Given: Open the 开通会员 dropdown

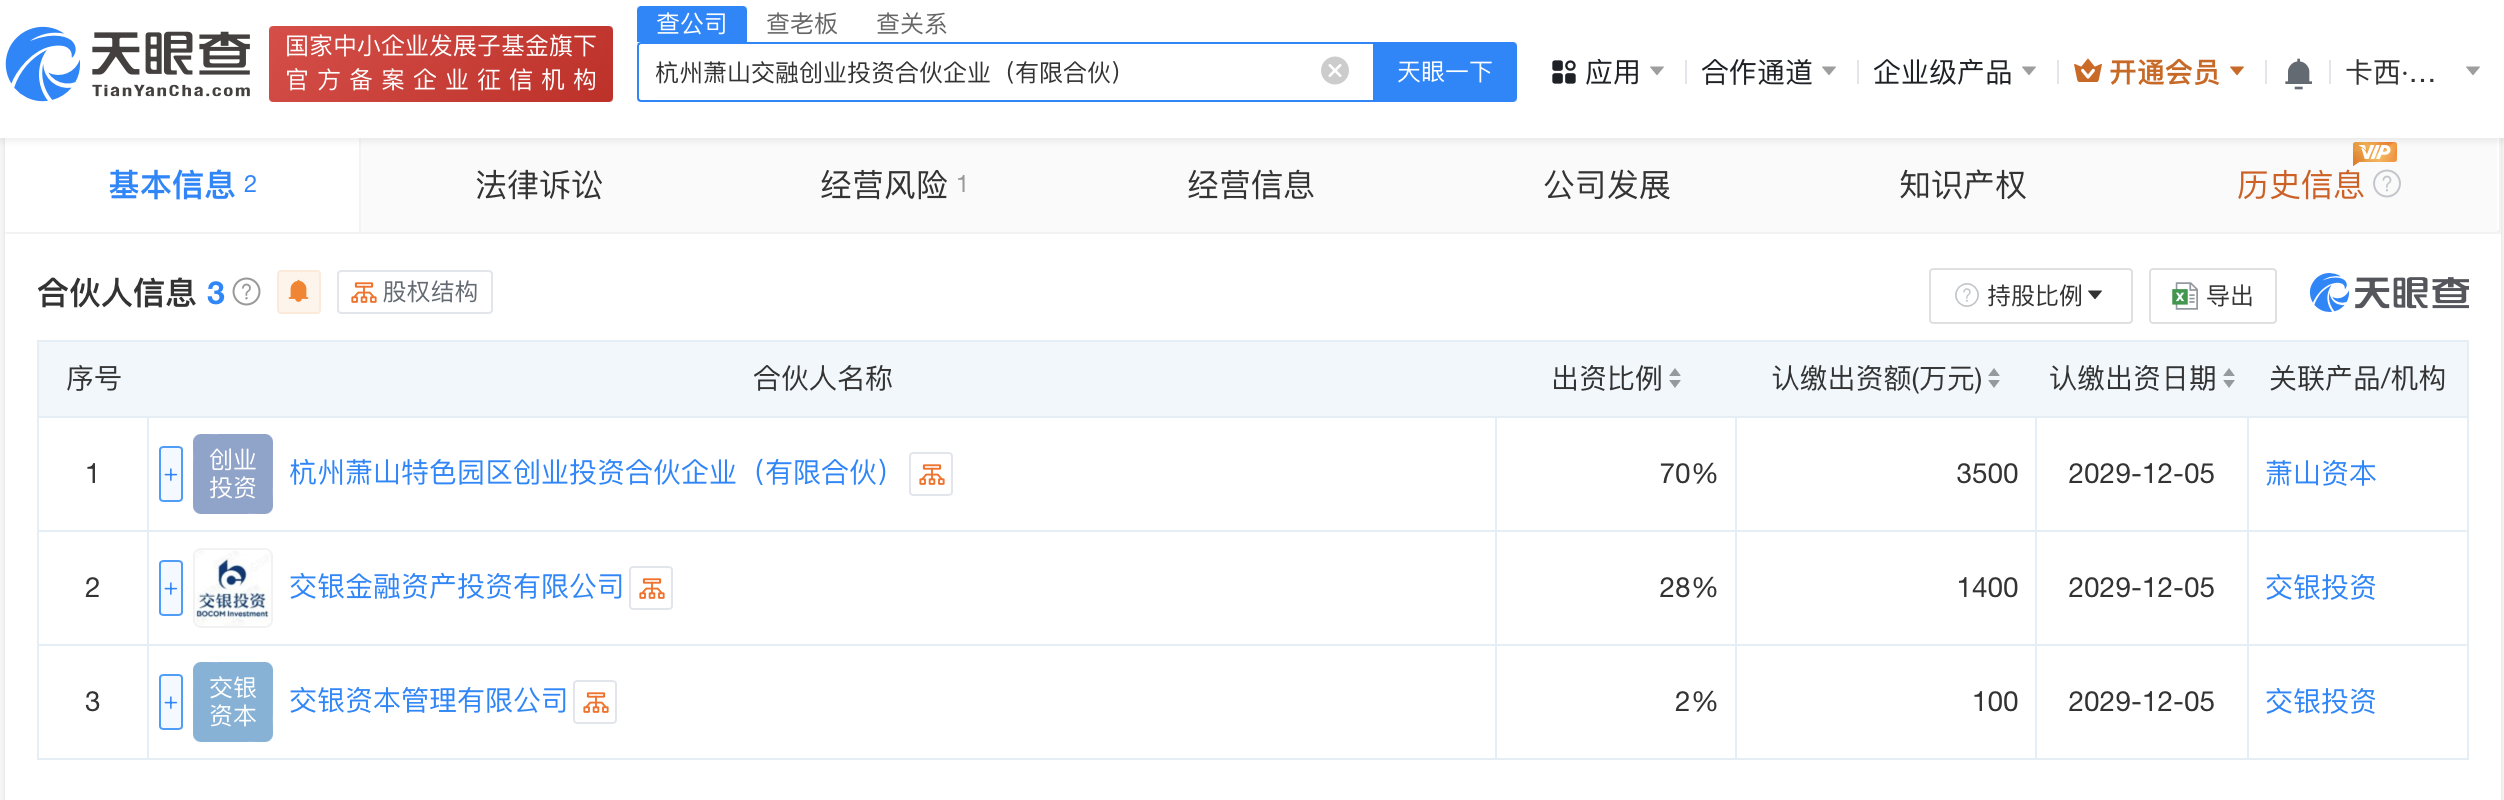Looking at the screenshot, I should click(x=2159, y=72).
